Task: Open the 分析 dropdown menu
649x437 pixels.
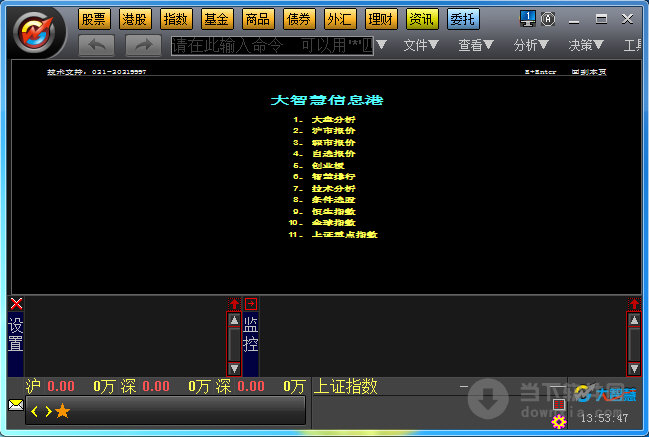Action: coord(531,45)
